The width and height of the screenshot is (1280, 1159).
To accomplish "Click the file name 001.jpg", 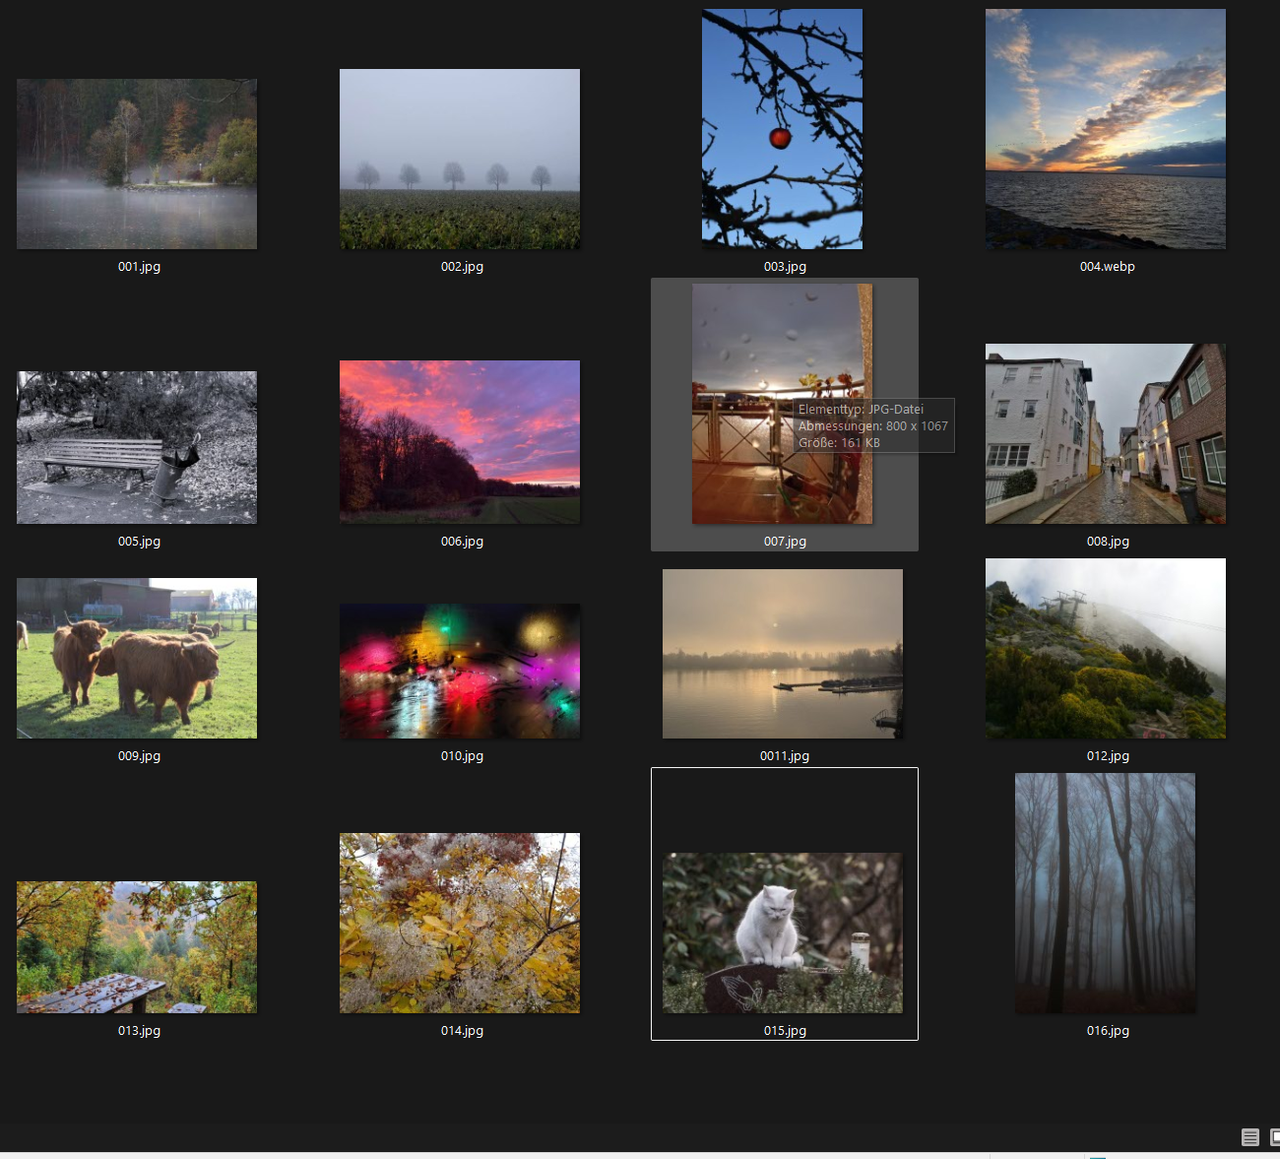I will click(x=139, y=267).
